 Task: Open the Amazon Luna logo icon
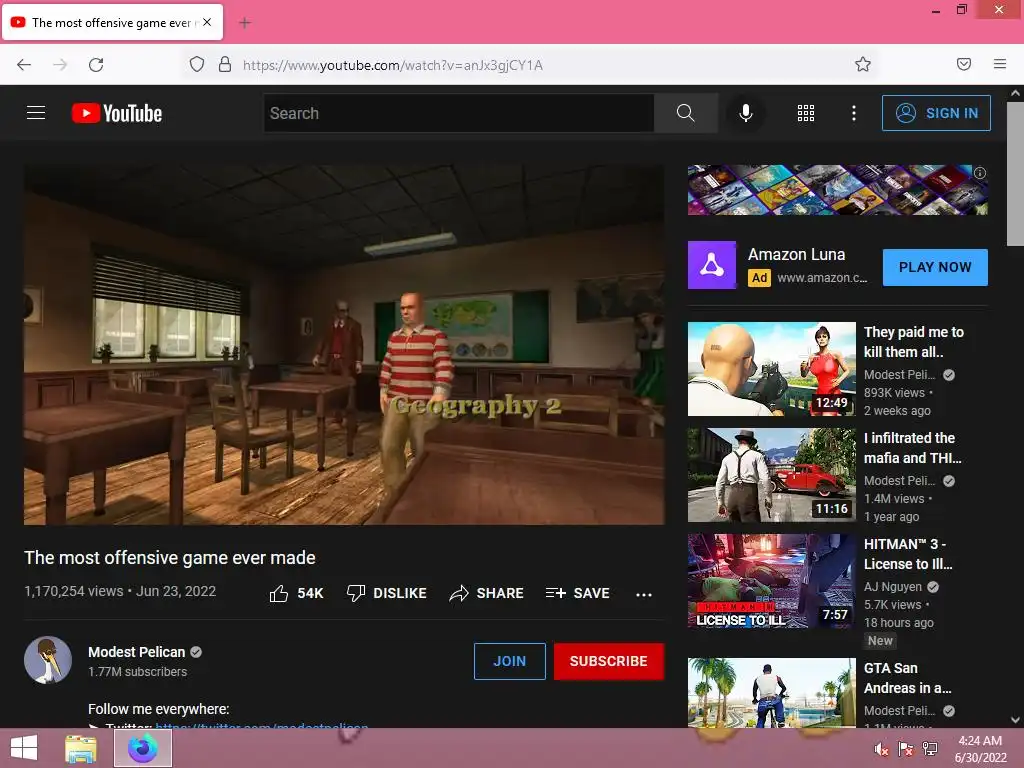[x=712, y=265]
